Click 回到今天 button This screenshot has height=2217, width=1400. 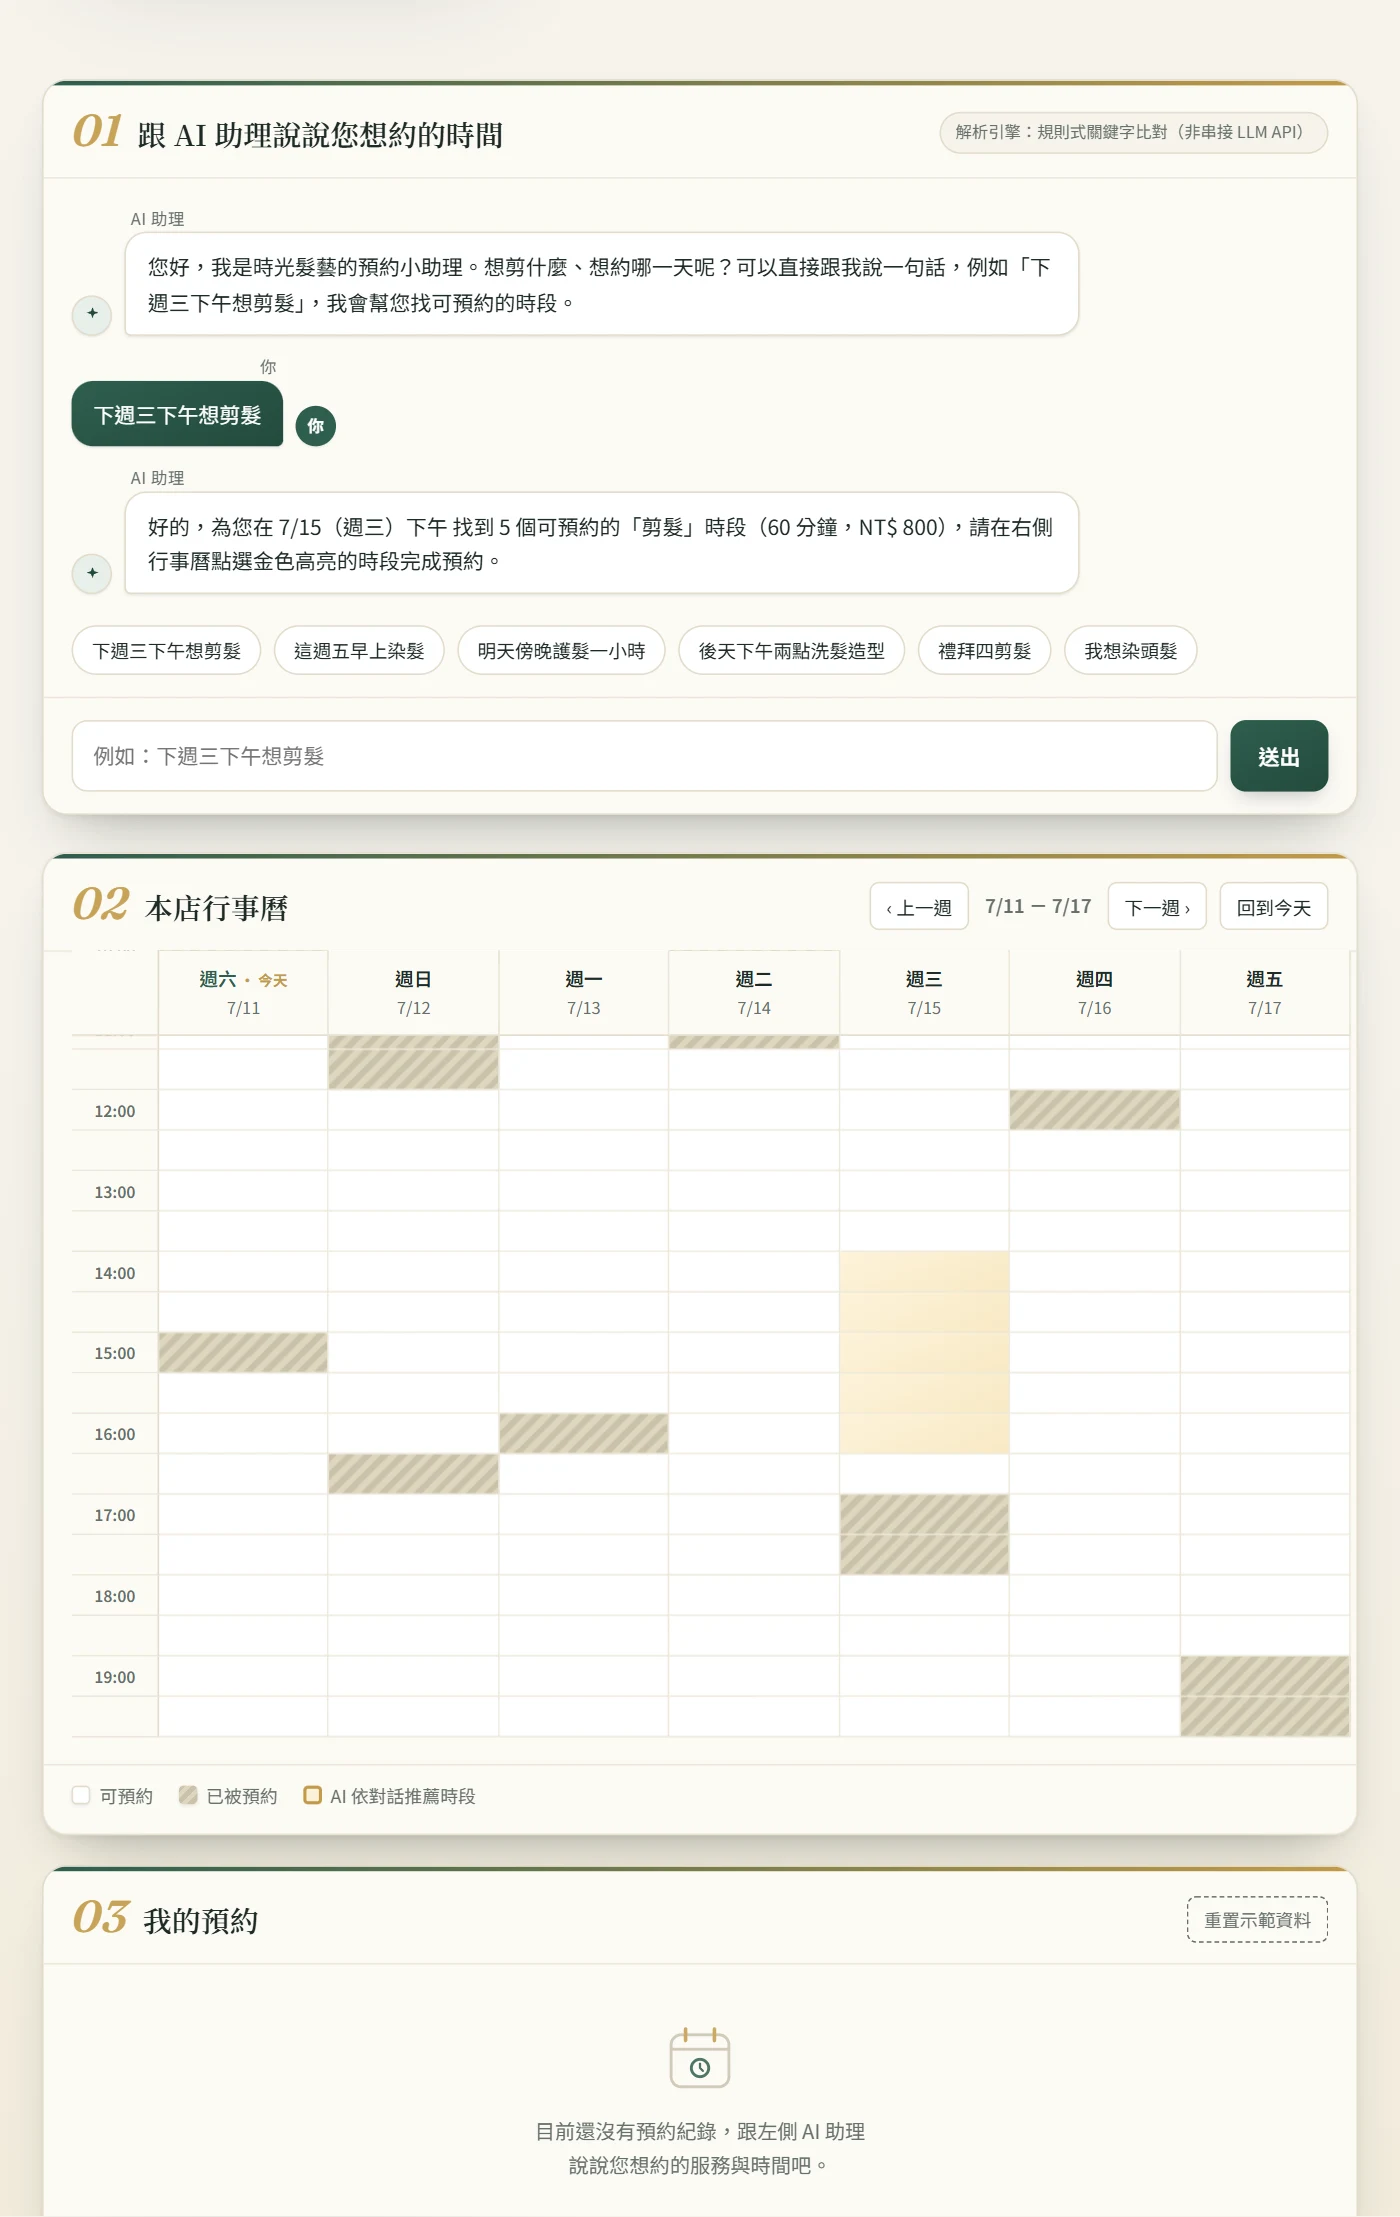tap(1273, 907)
